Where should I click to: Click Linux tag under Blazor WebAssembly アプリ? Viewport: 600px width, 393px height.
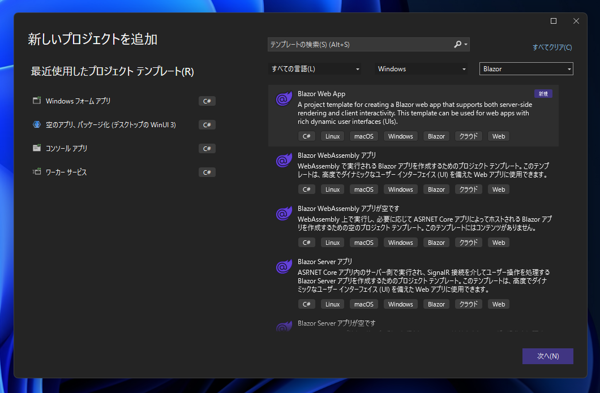[333, 189]
